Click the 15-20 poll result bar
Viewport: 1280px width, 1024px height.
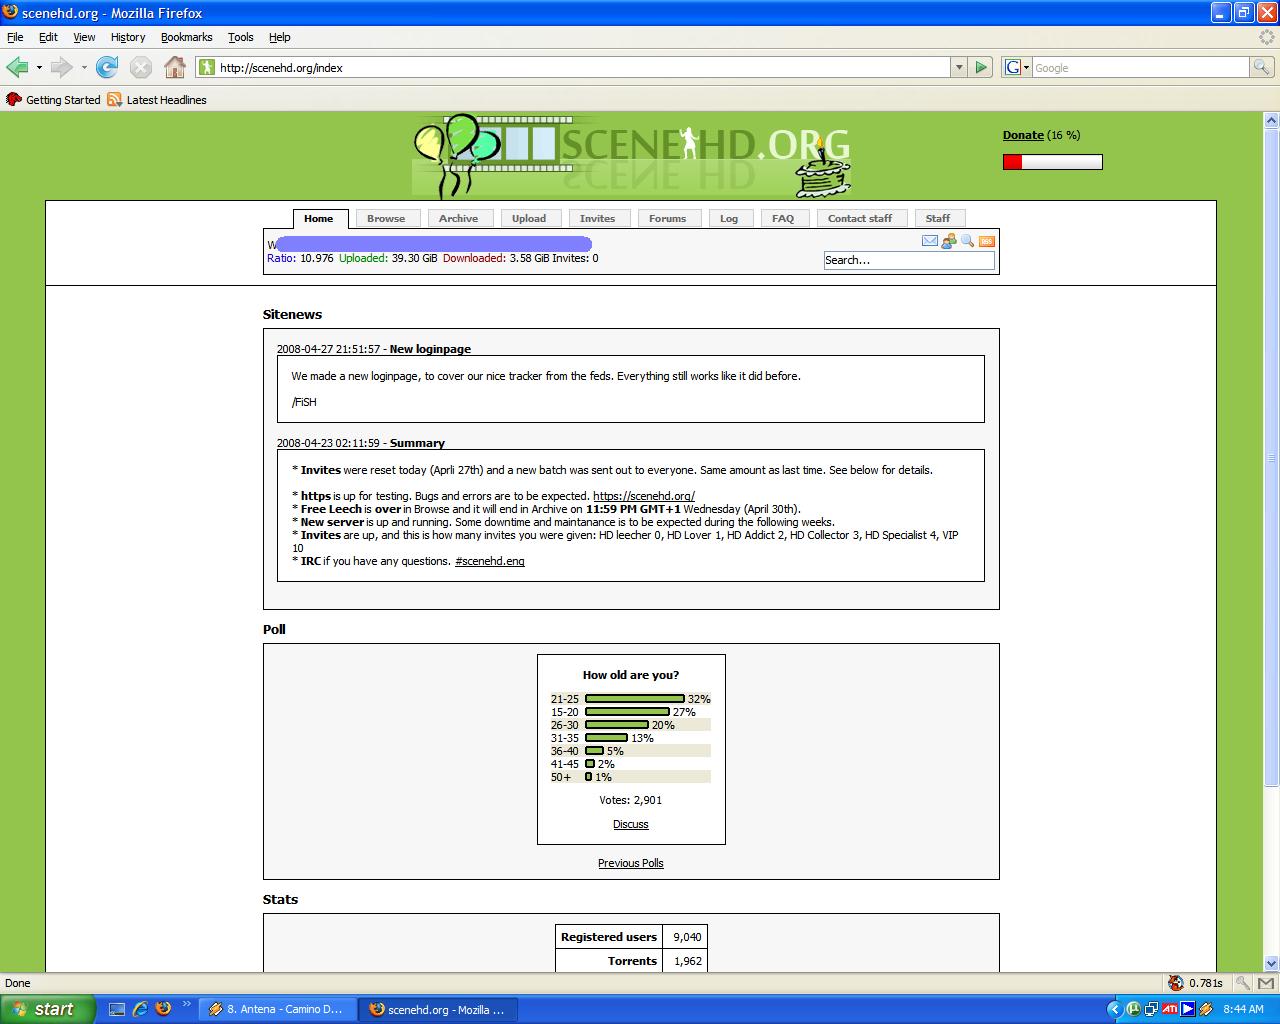coord(627,712)
